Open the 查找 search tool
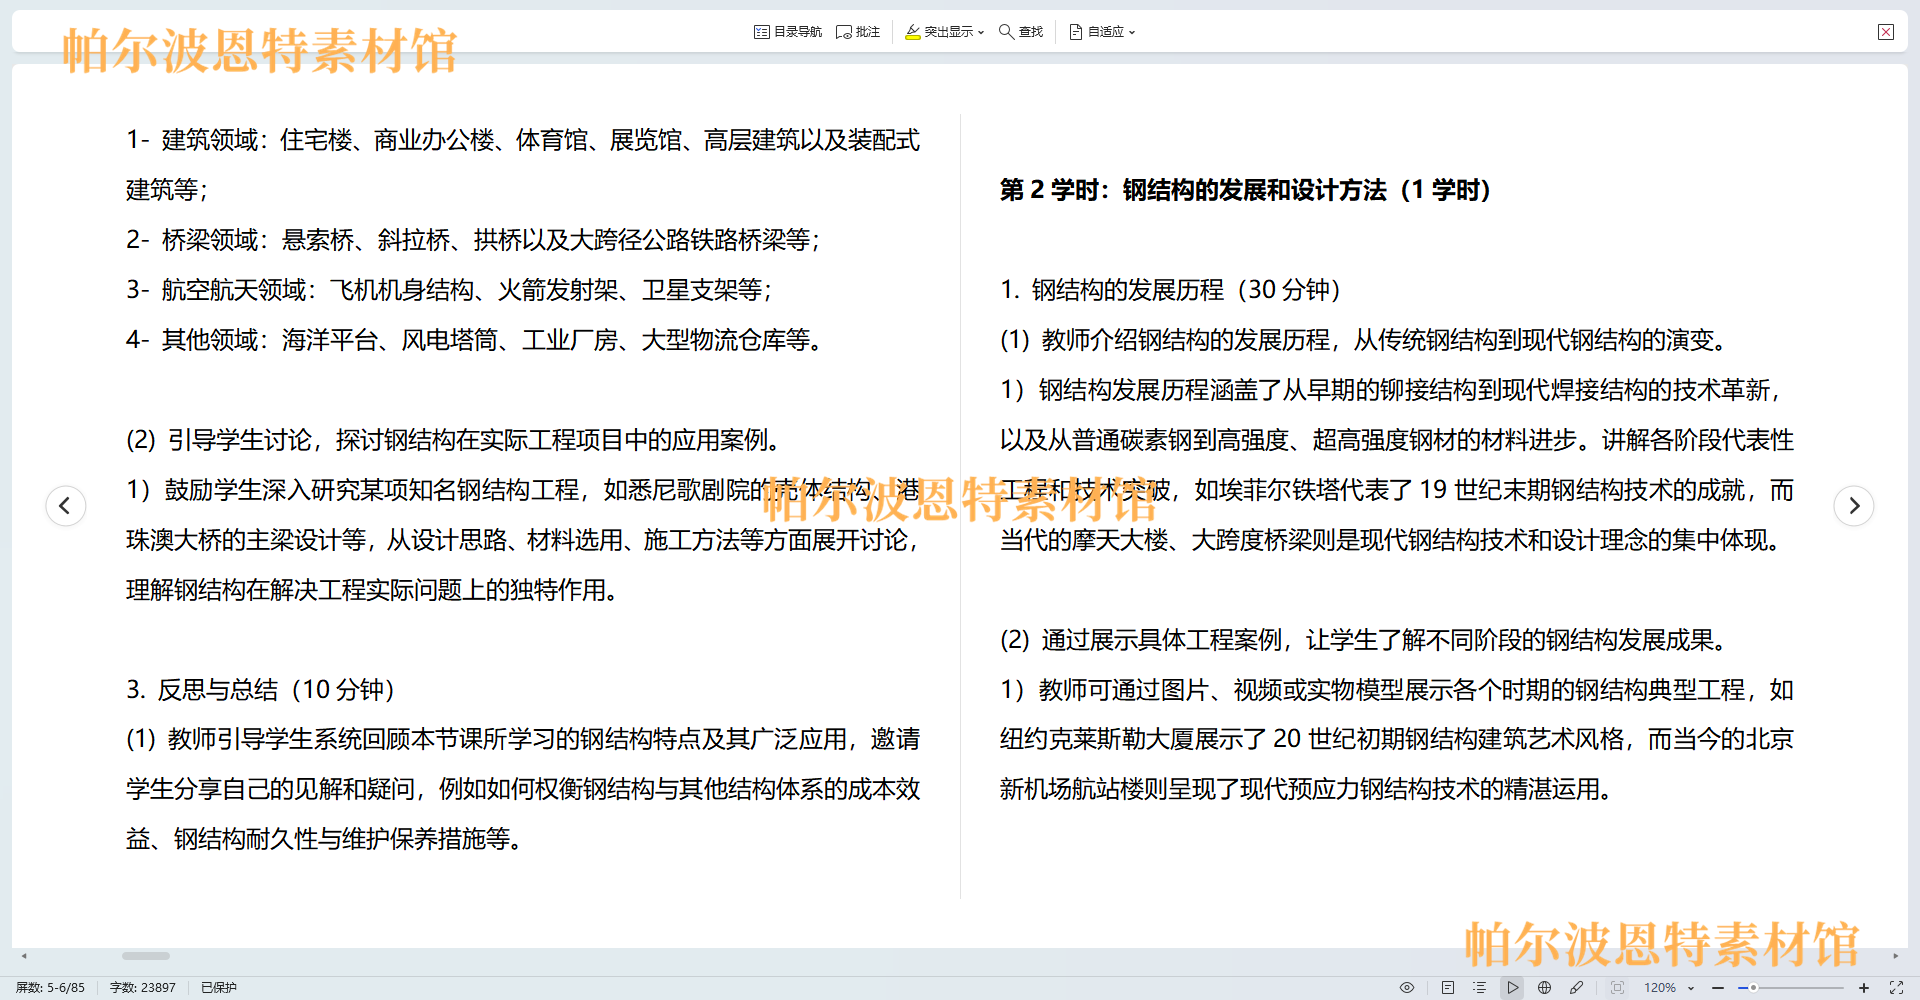 point(1021,32)
